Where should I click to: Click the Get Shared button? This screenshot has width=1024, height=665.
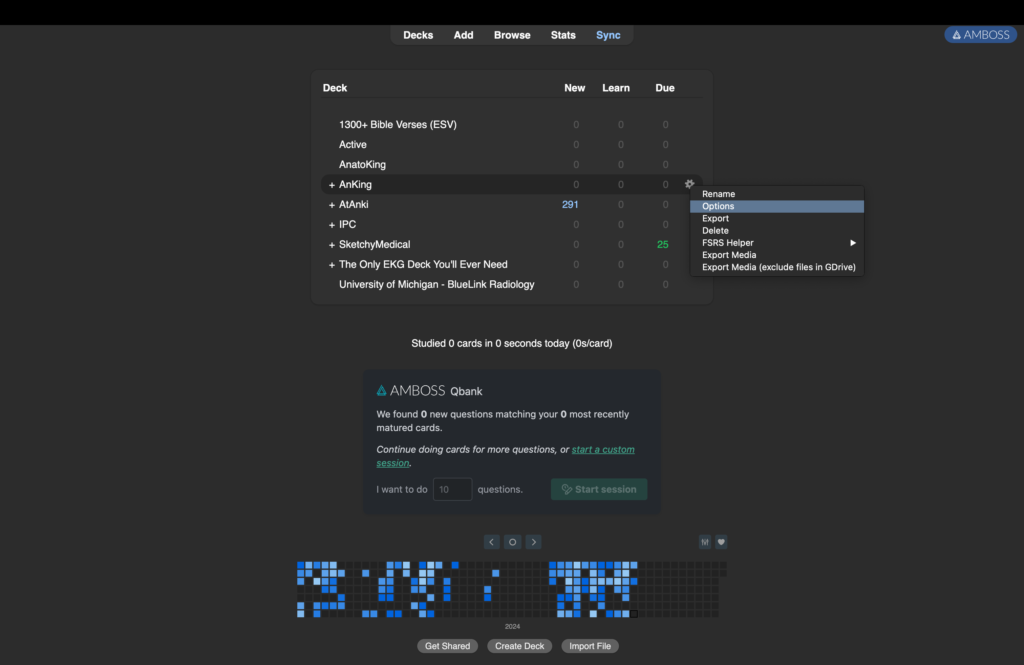coord(447,646)
